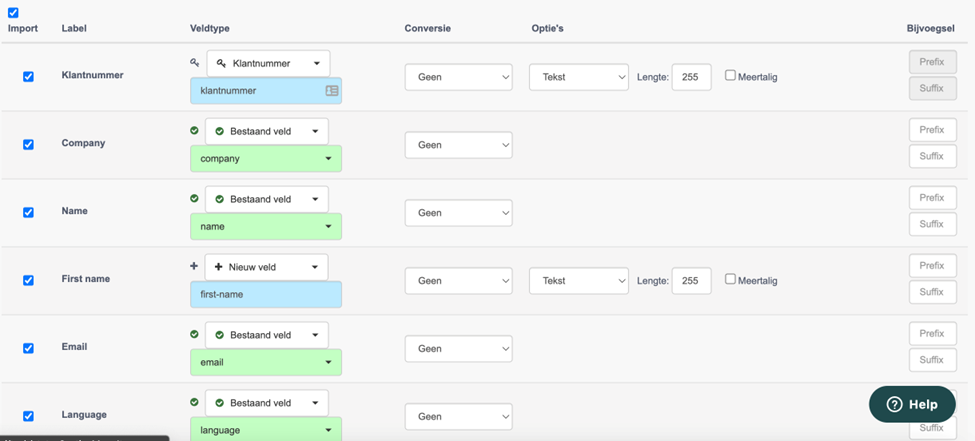
Task: Click the Conversie column header
Action: (428, 29)
